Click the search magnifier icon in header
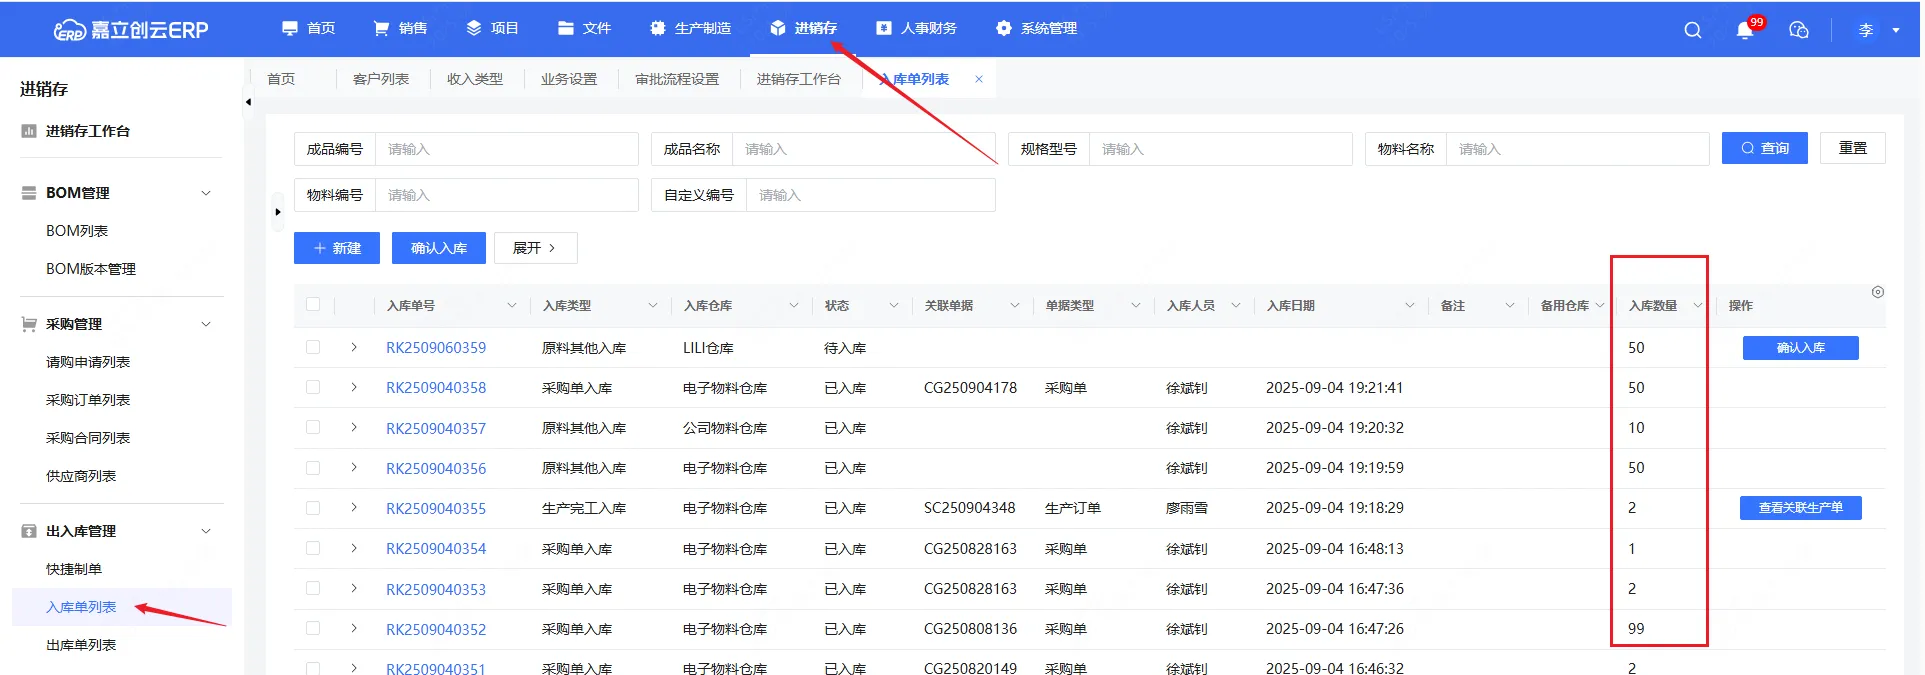Image resolution: width=1925 pixels, height=675 pixels. pyautogui.click(x=1692, y=30)
